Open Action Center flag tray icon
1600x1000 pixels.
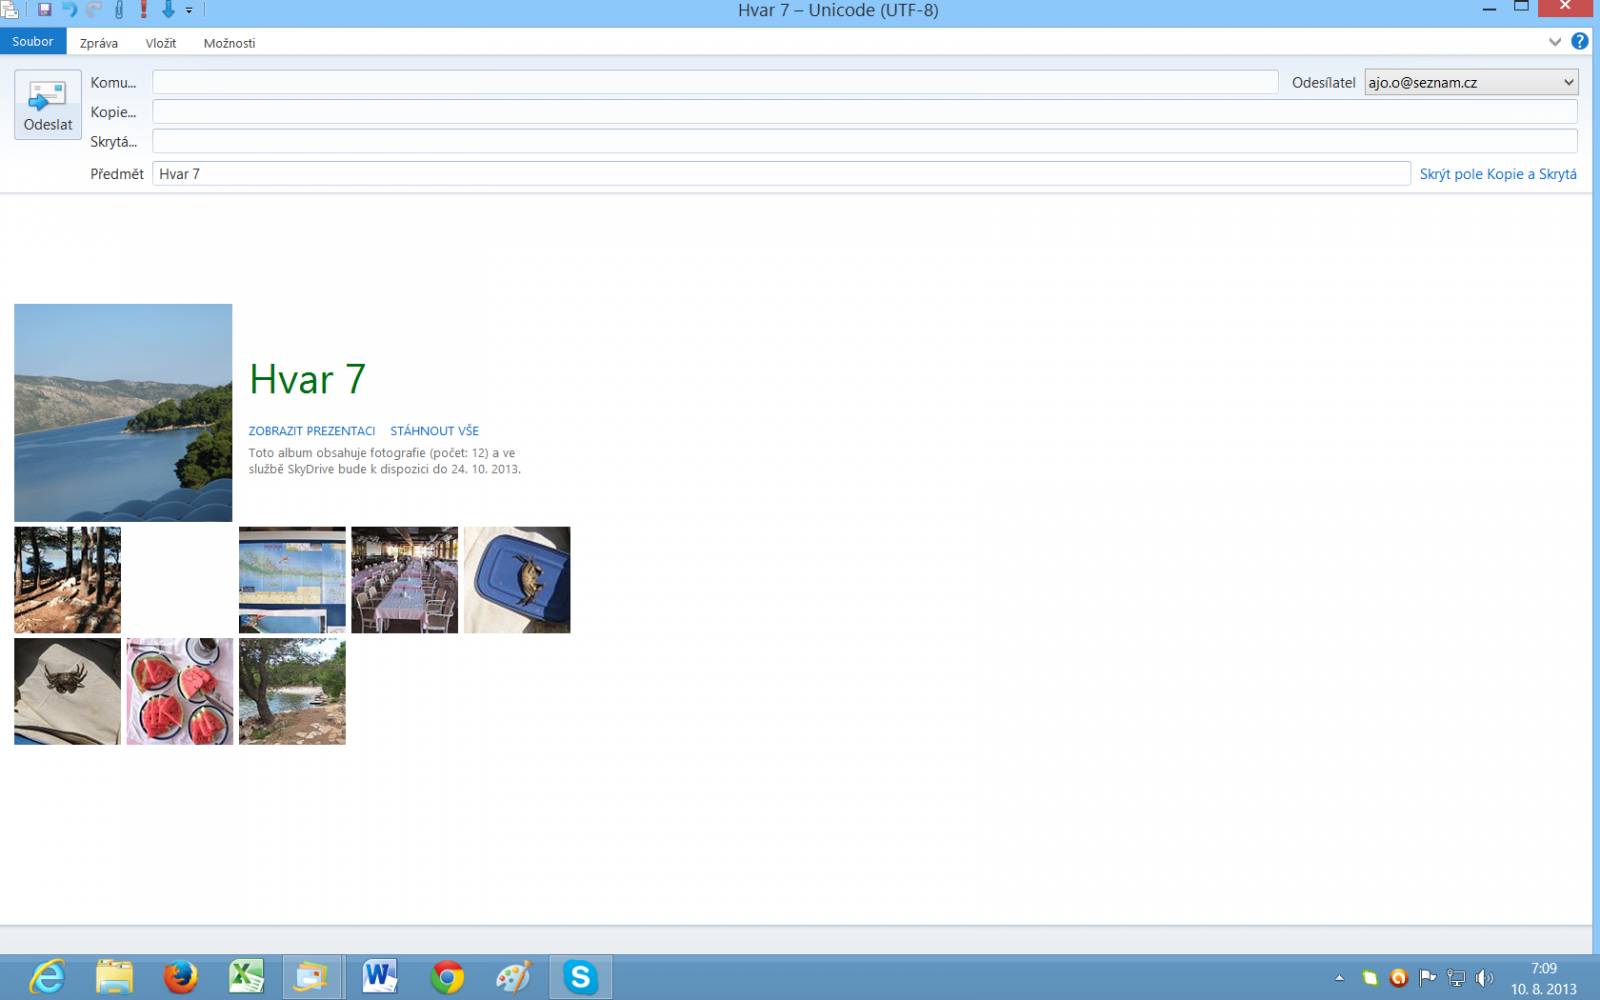[1428, 978]
